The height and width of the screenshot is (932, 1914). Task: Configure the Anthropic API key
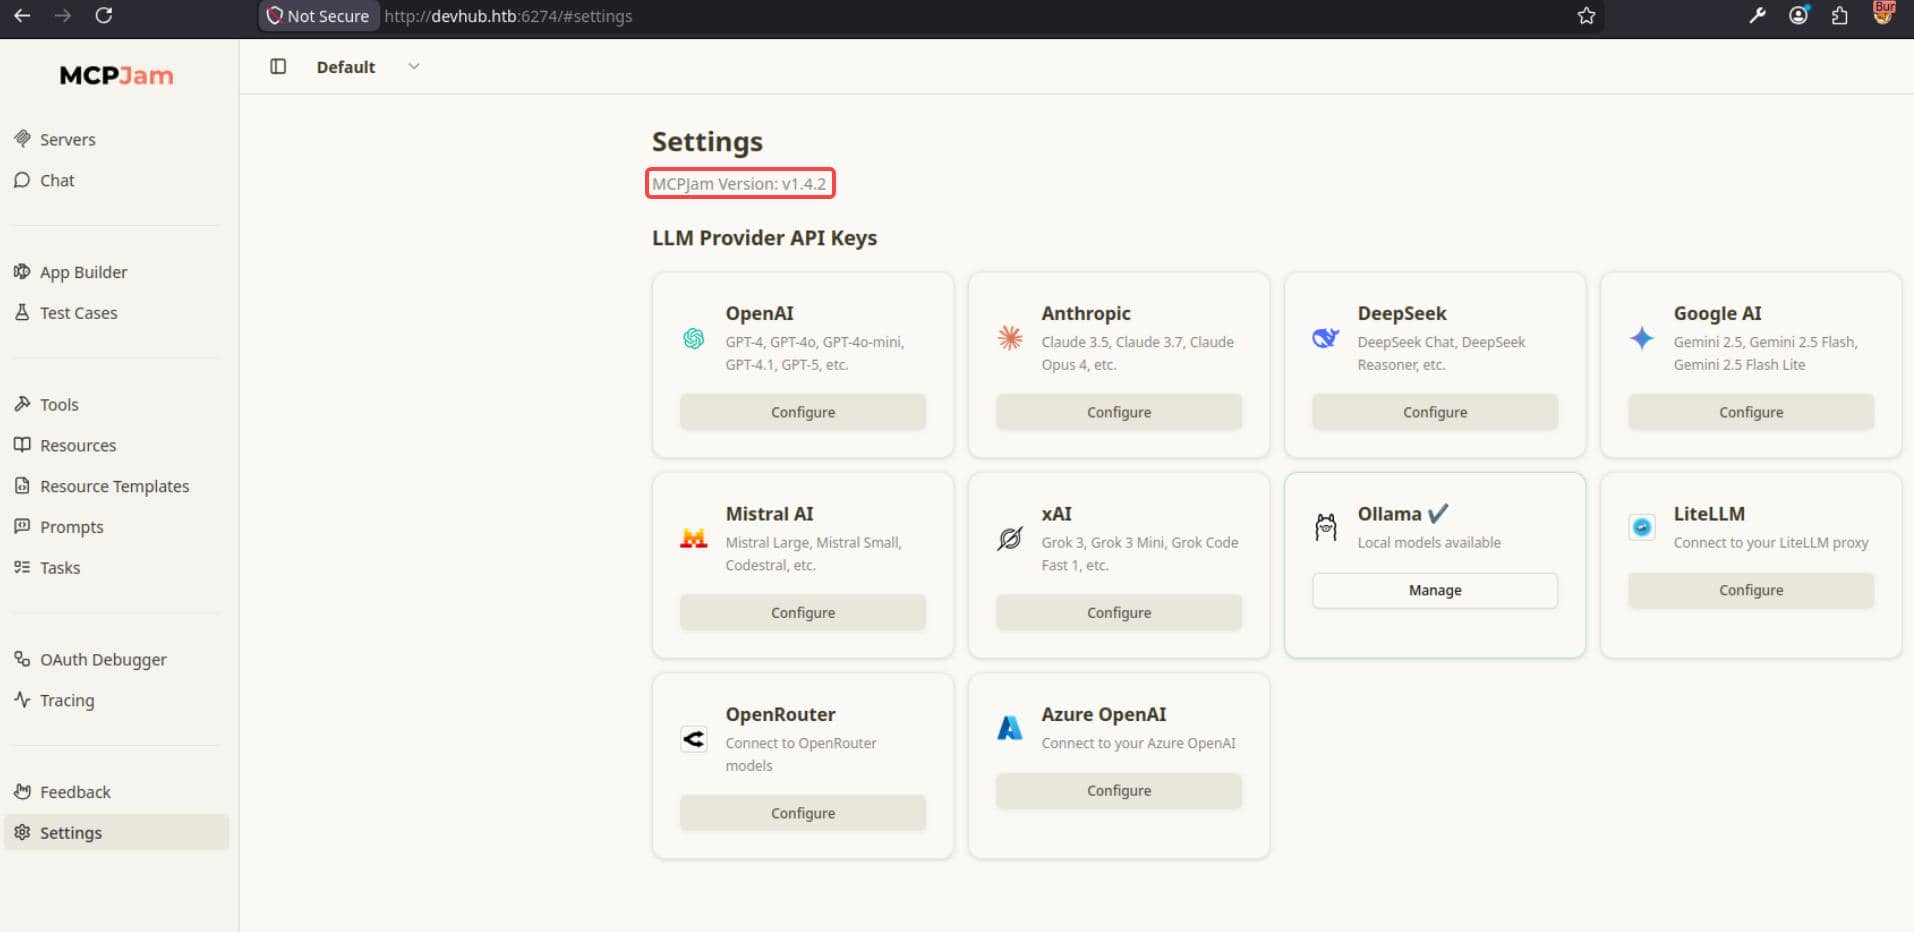coord(1119,412)
